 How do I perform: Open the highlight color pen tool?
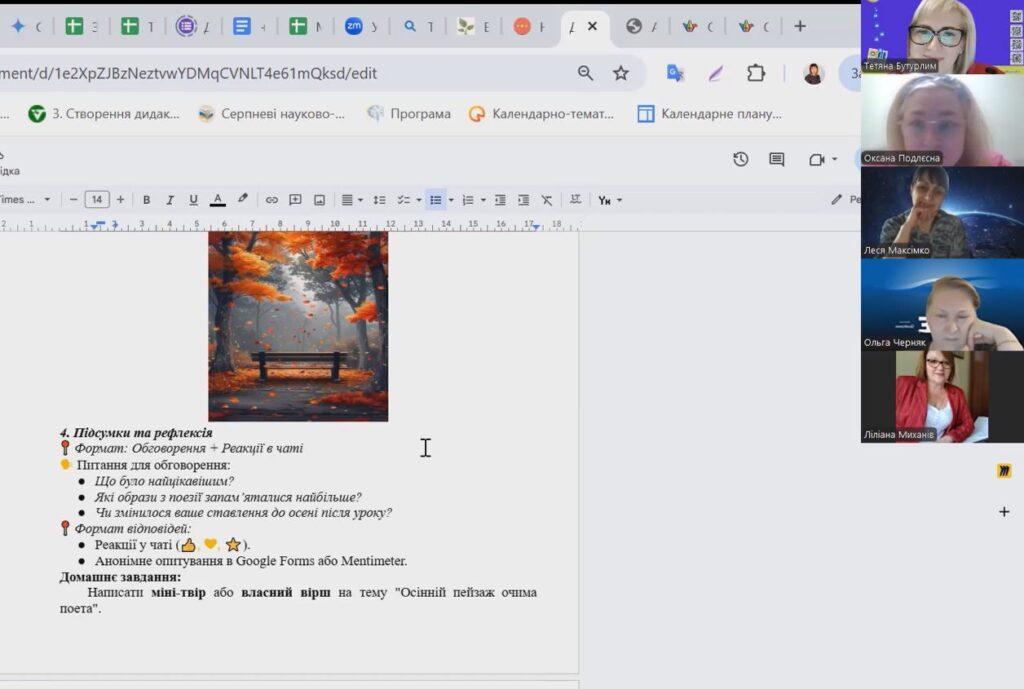click(242, 199)
